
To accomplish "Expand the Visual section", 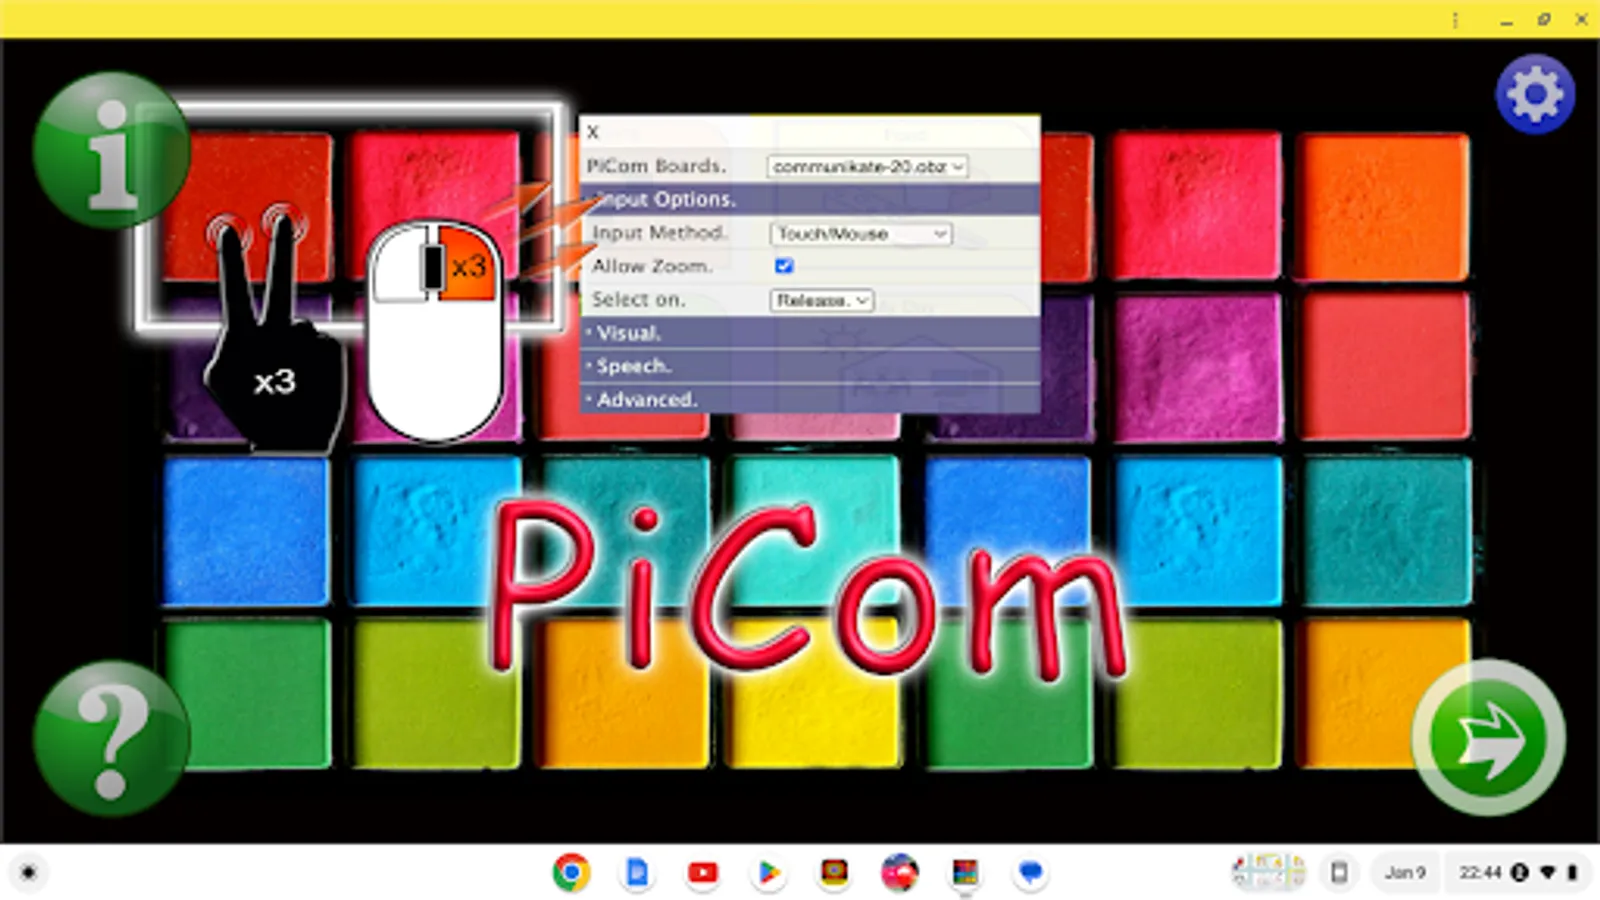I will pos(810,333).
